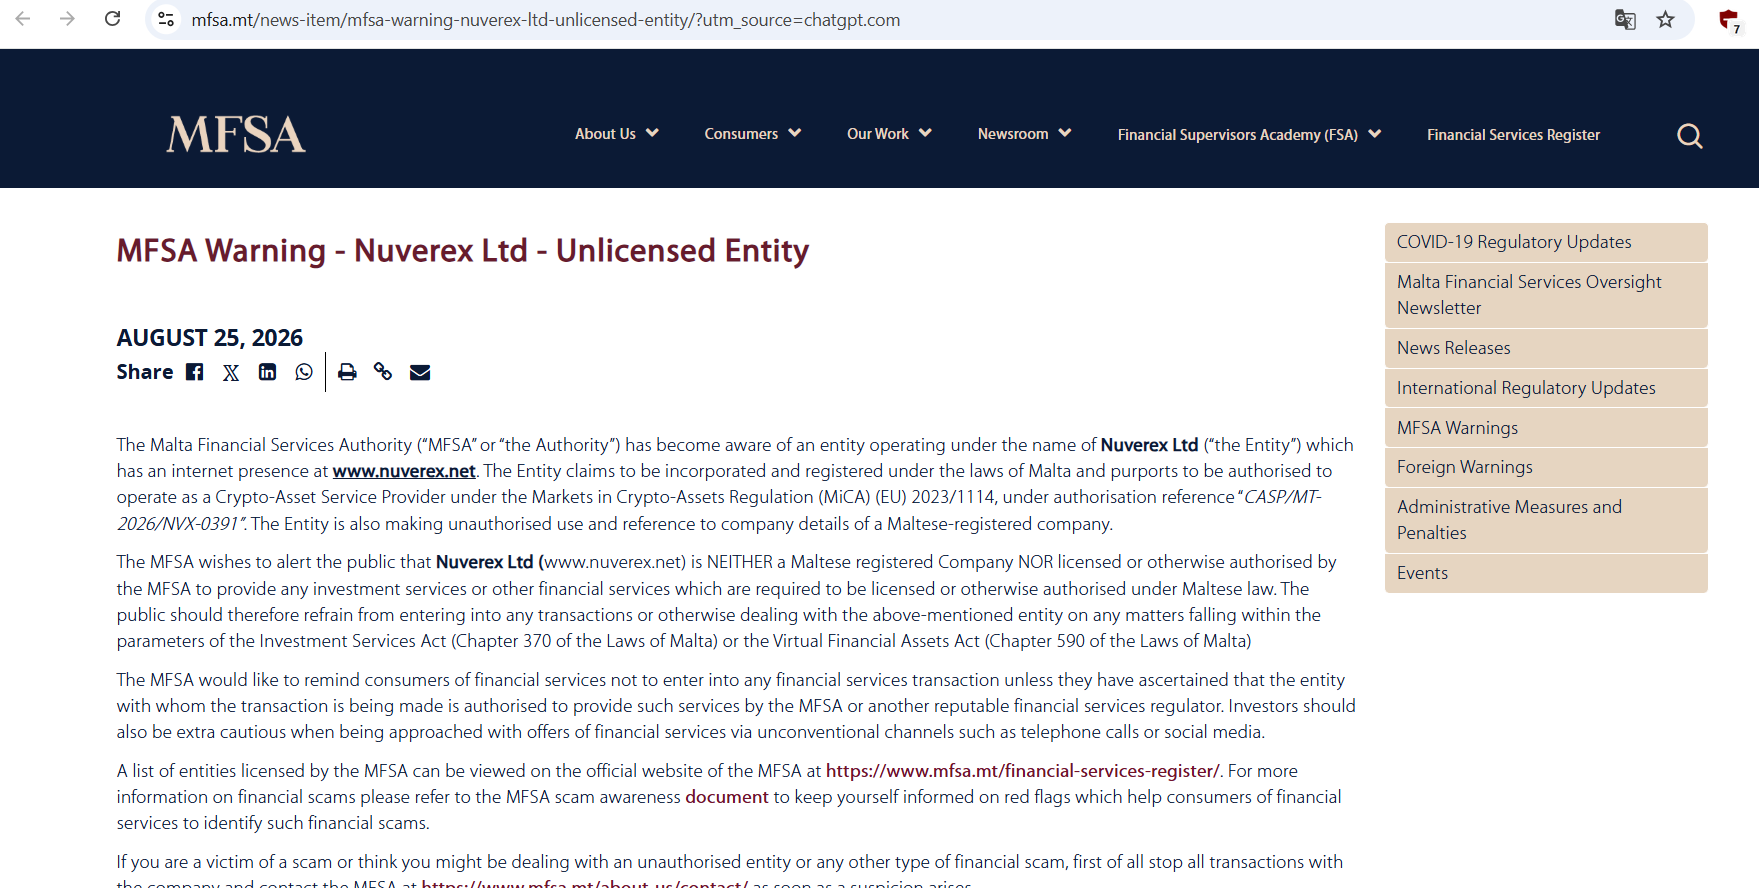Open site search magnifier
The image size is (1759, 888).
[x=1689, y=135]
